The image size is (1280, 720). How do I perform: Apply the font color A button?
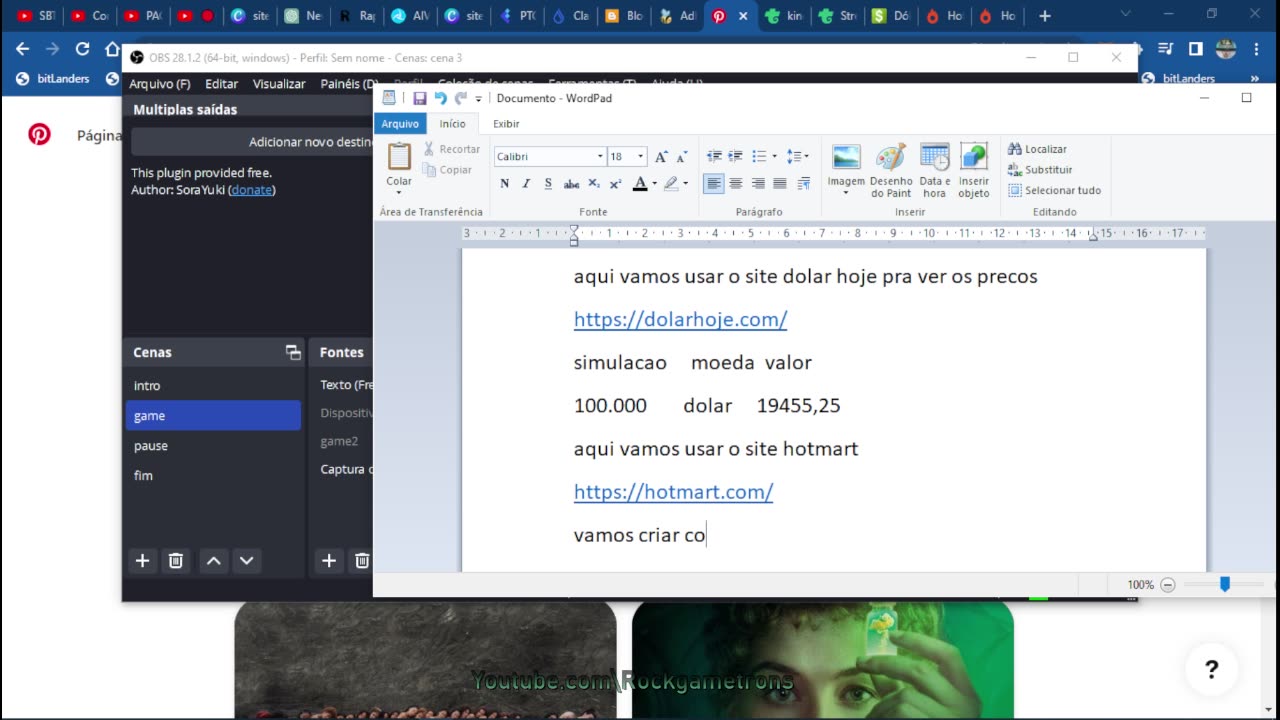tap(640, 184)
